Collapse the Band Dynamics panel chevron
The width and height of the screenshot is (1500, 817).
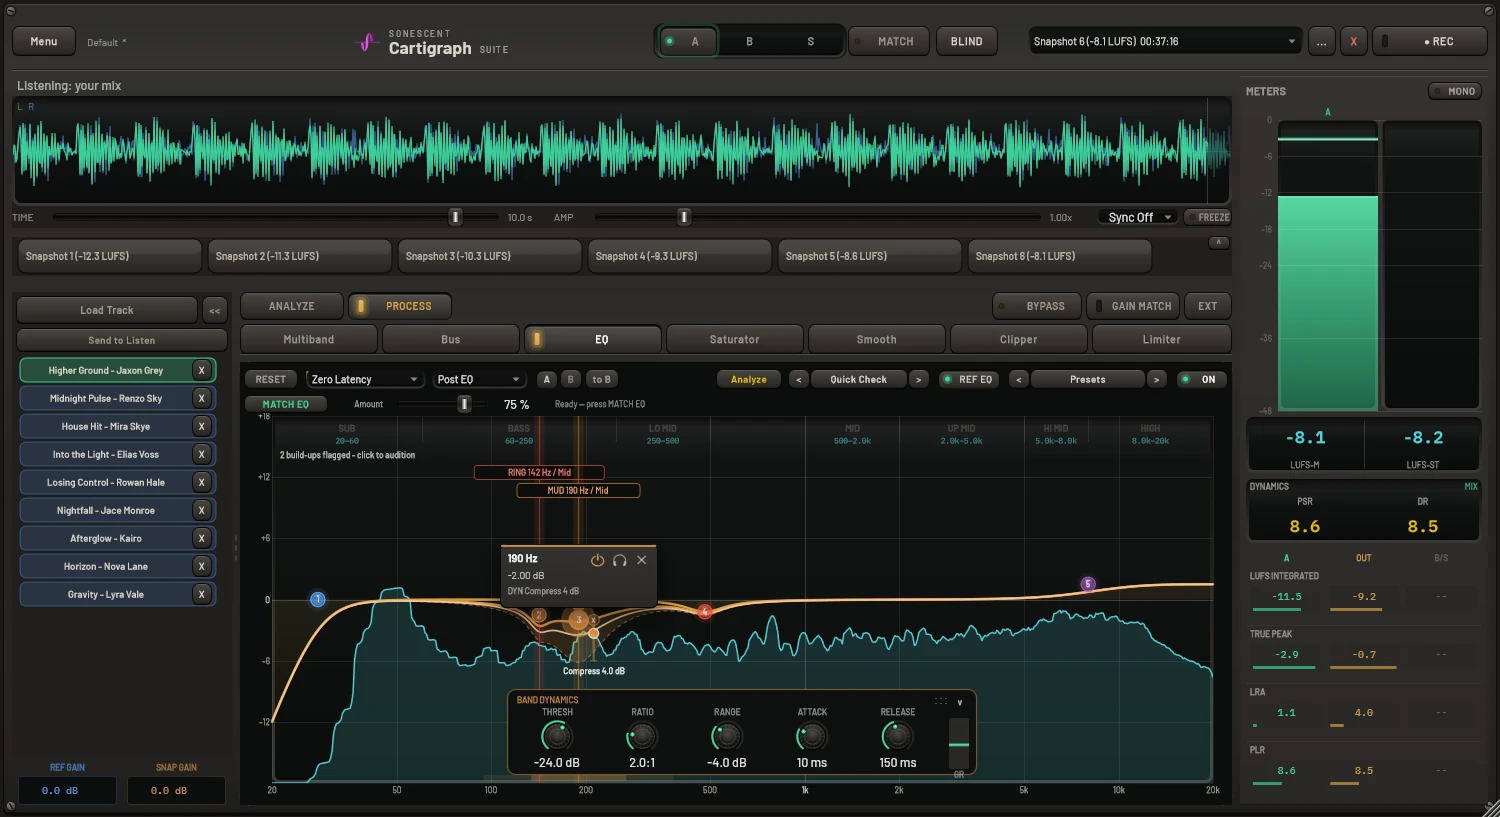coord(960,702)
